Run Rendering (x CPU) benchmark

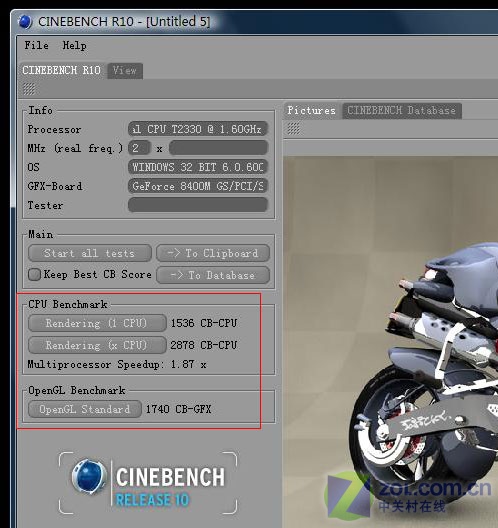(97, 345)
